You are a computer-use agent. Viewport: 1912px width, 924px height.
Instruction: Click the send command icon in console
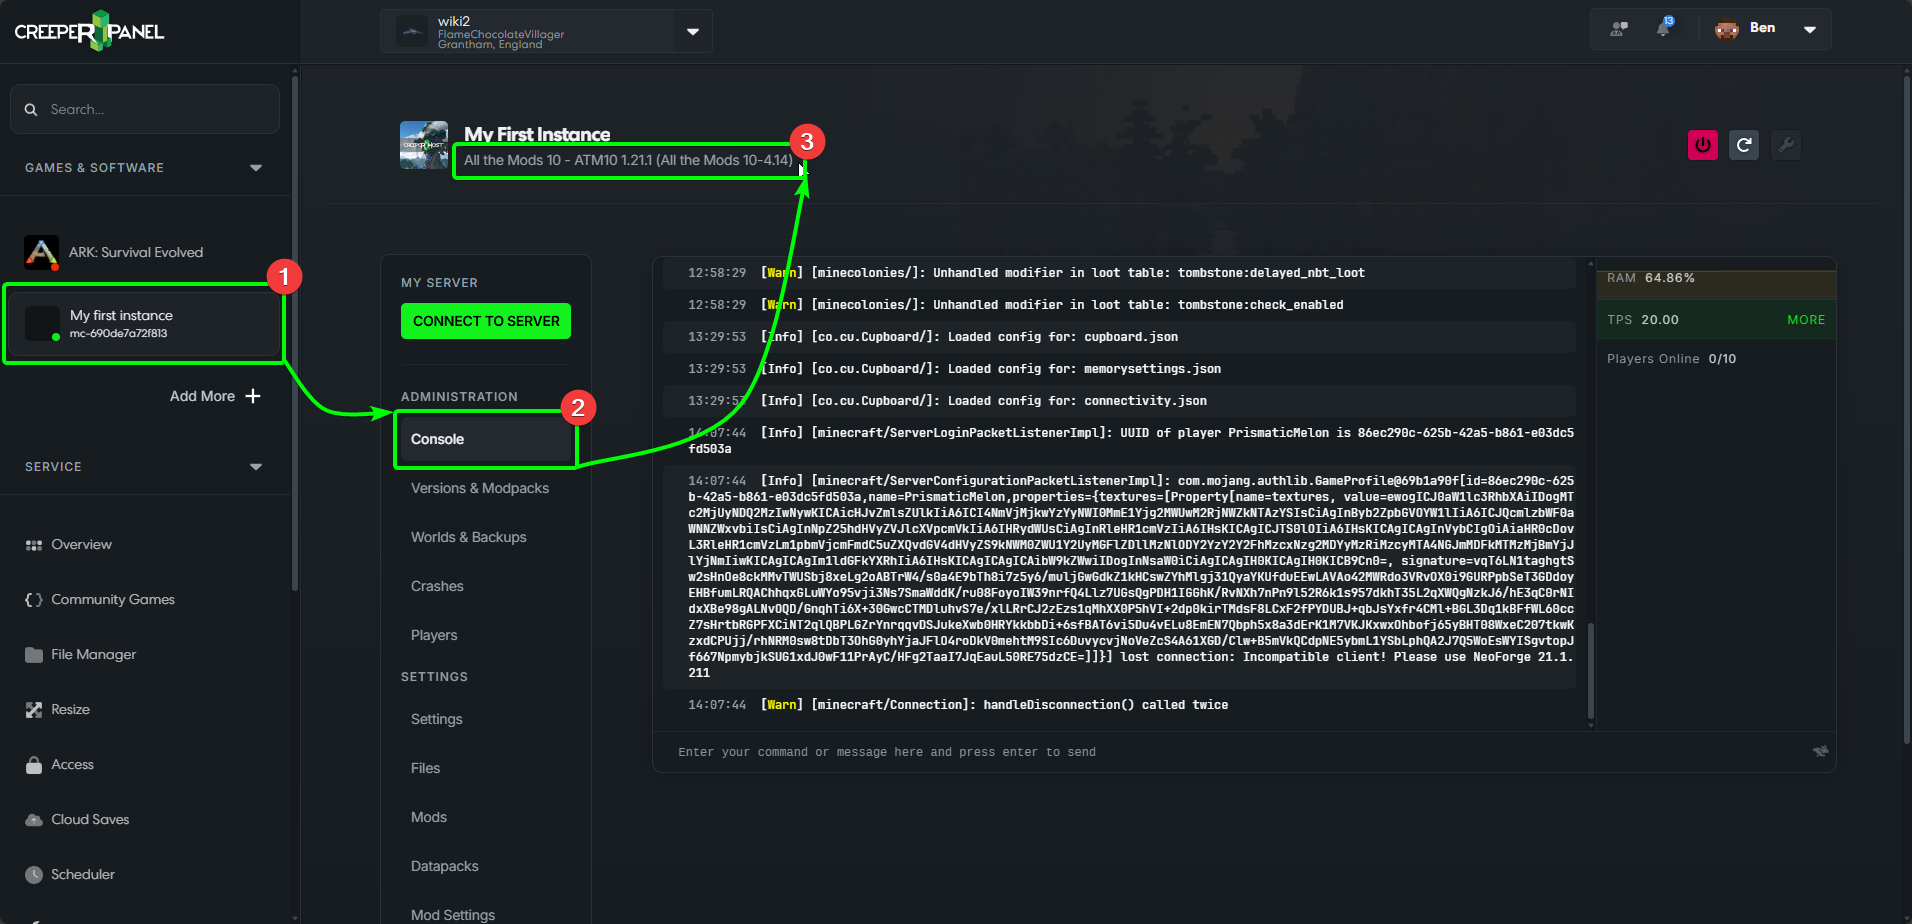[x=1820, y=751]
